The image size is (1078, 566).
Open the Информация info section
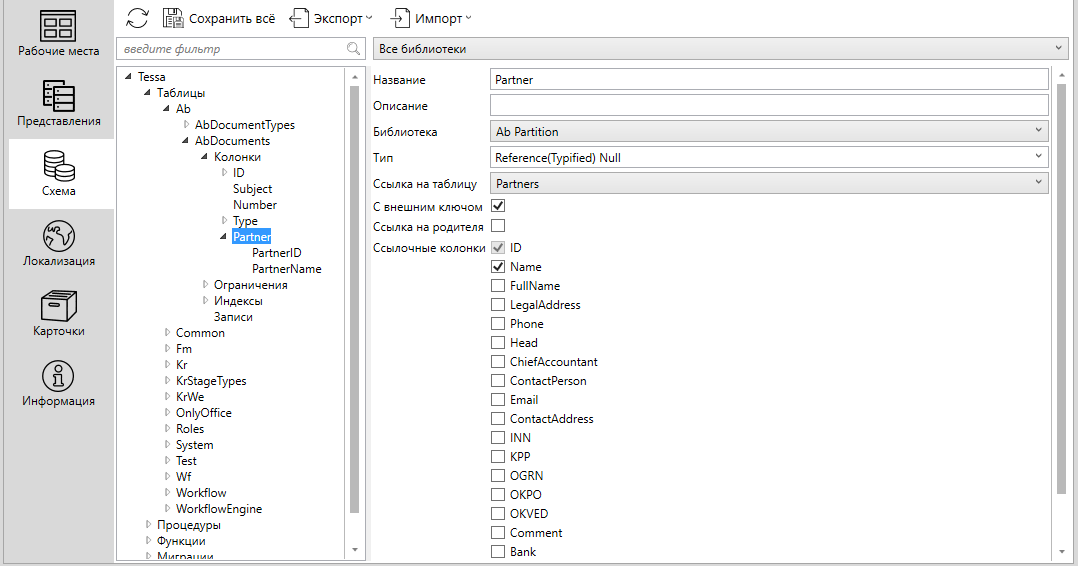tap(58, 383)
